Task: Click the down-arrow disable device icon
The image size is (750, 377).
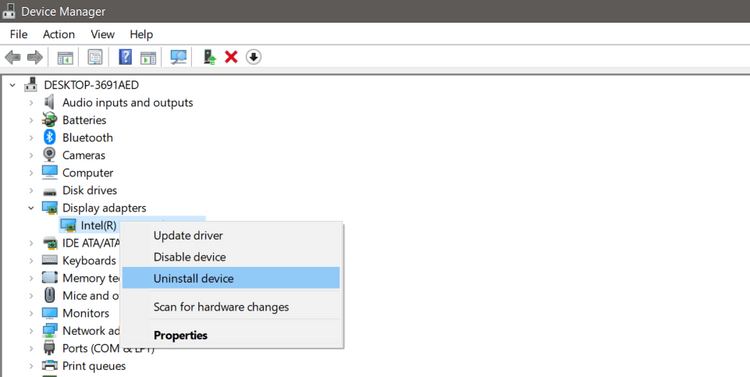Action: tap(253, 57)
